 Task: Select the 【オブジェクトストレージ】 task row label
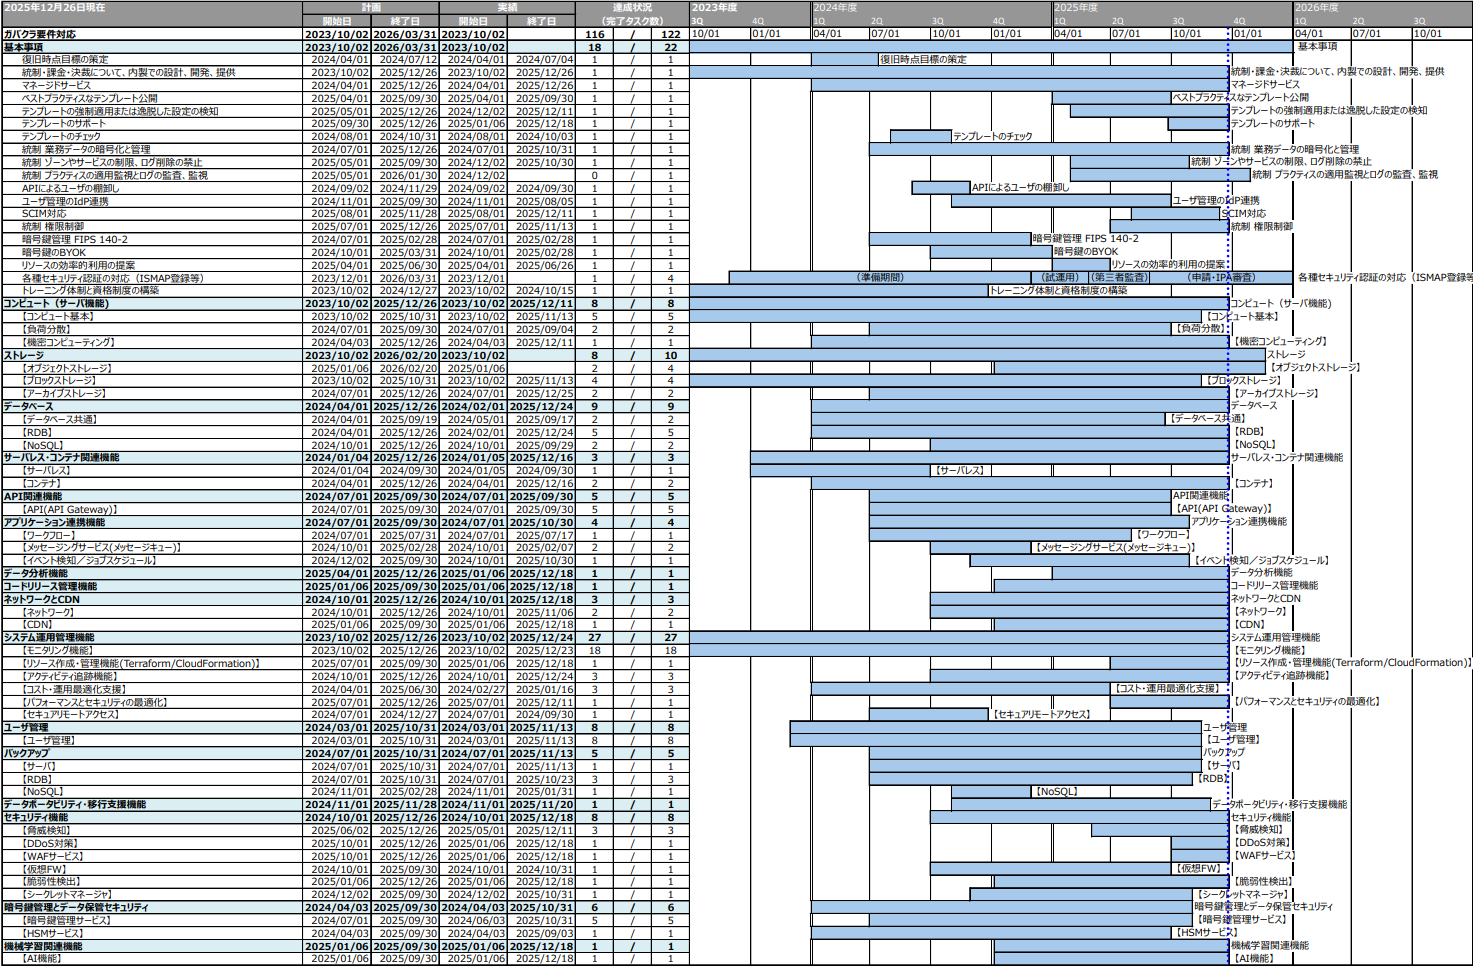[67, 368]
